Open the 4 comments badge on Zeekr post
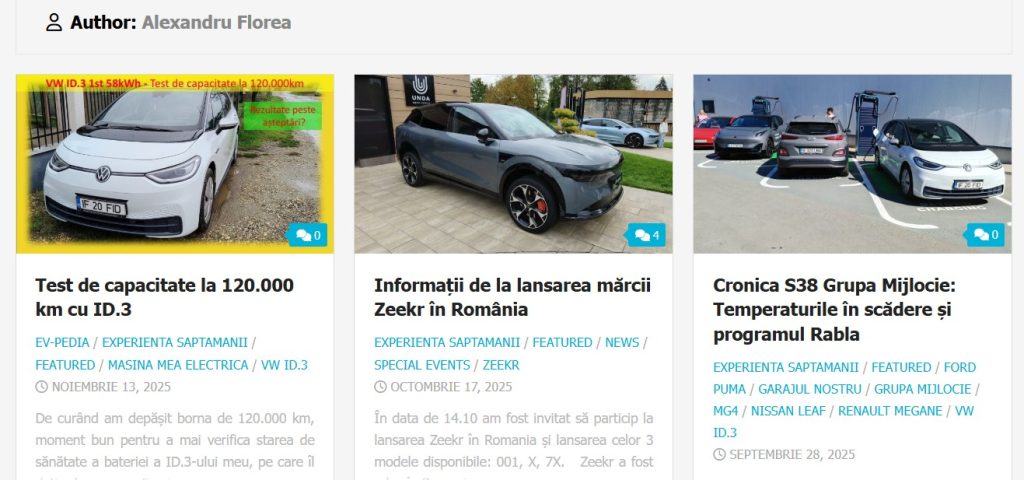Image resolution: width=1024 pixels, height=480 pixels. (647, 235)
